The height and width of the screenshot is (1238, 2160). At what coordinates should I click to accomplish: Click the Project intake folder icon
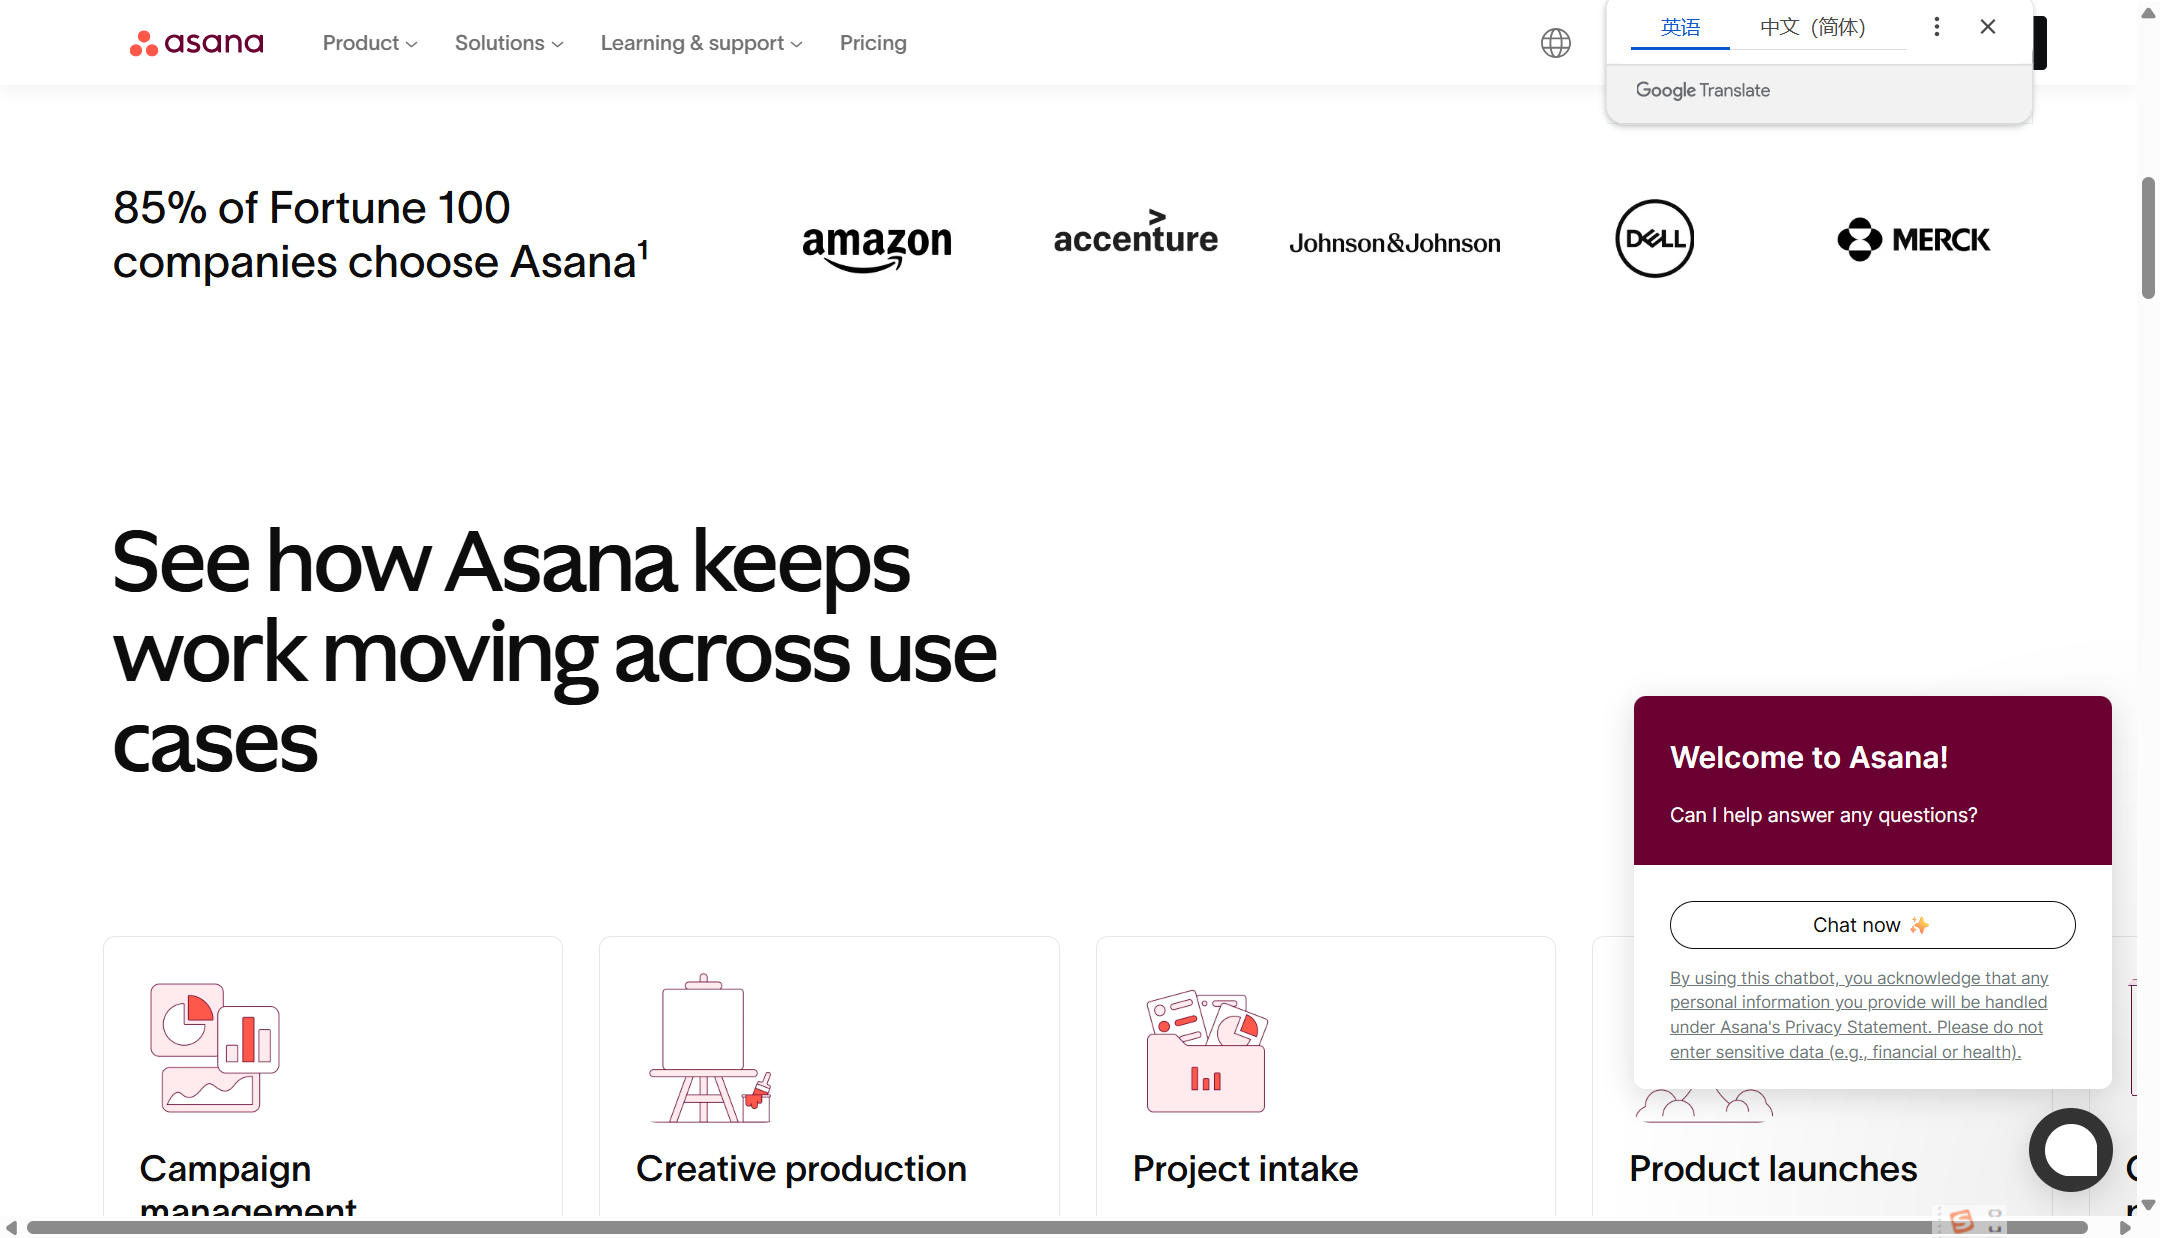point(1206,1051)
